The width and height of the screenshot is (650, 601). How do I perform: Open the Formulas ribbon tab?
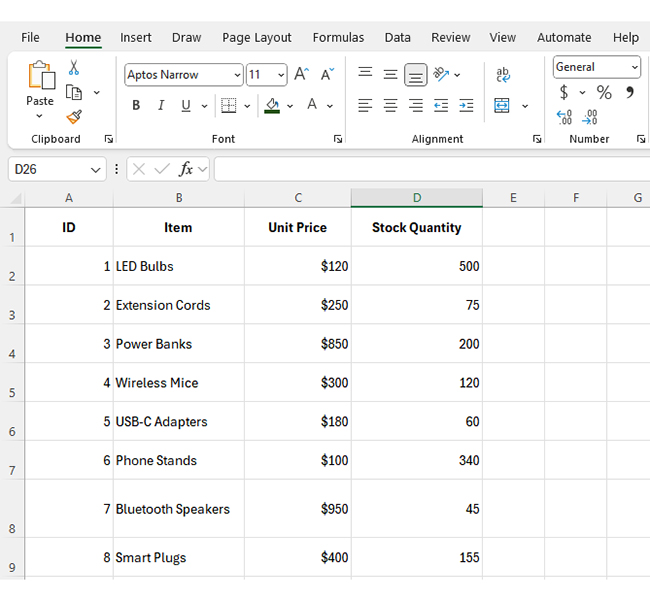[x=338, y=38]
